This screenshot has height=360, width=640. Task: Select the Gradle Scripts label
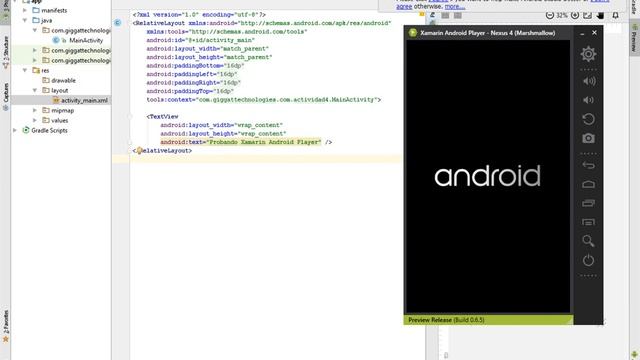[x=49, y=130]
